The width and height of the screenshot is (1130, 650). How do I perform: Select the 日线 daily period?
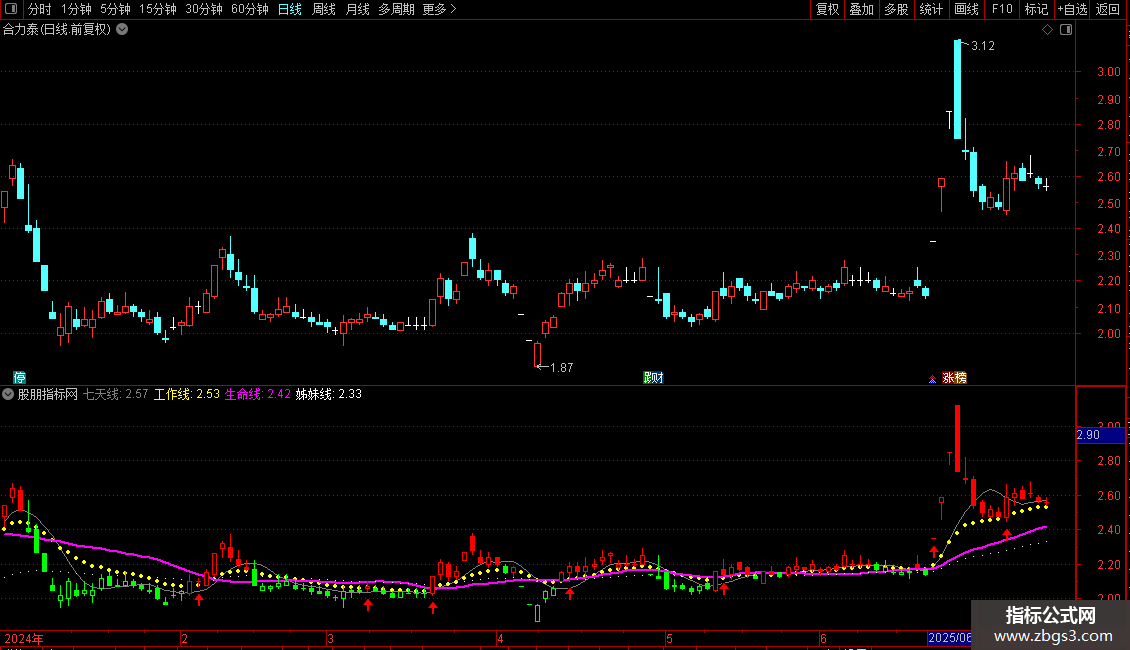click(x=290, y=9)
